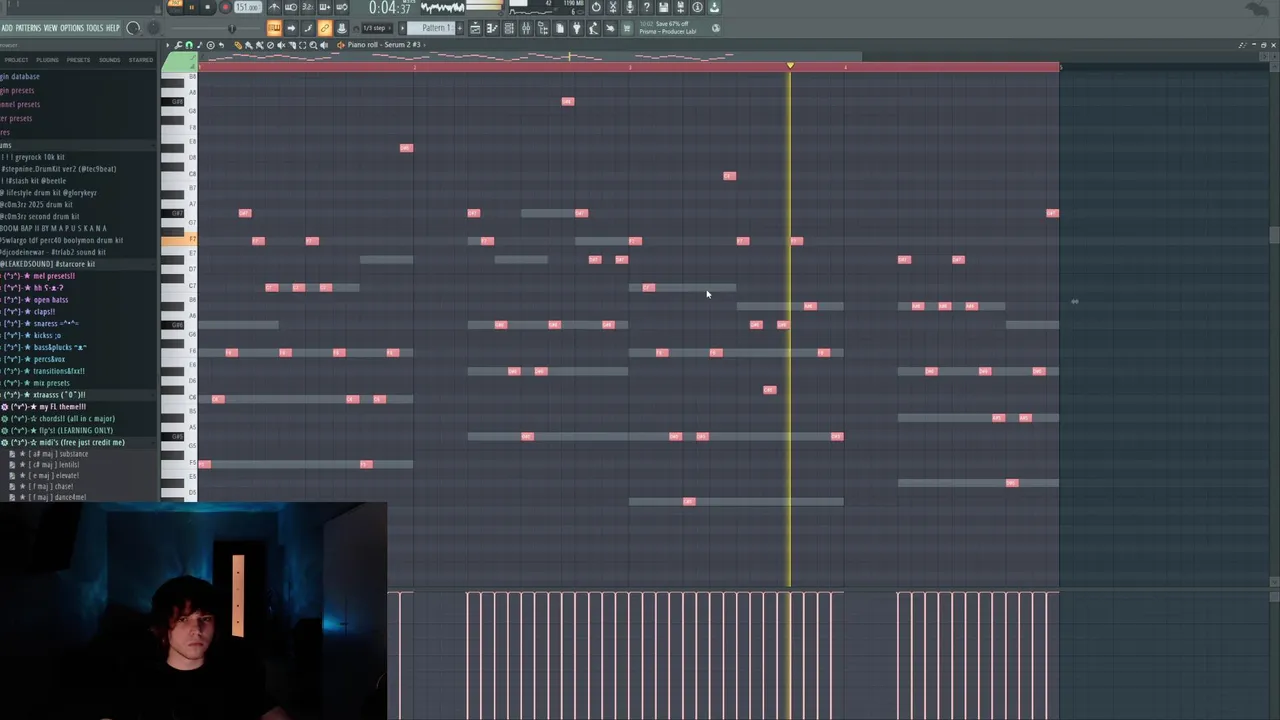Viewport: 1280px width, 720px height.
Task: Click the high note near top of piano roll
Action: click(568, 101)
